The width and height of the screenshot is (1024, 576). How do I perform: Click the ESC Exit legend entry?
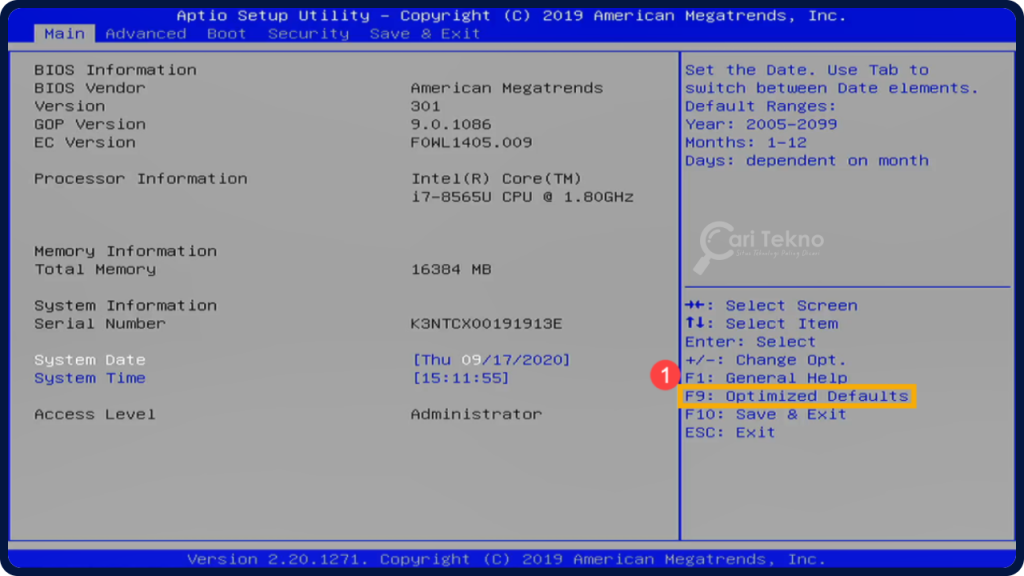[x=729, y=431]
